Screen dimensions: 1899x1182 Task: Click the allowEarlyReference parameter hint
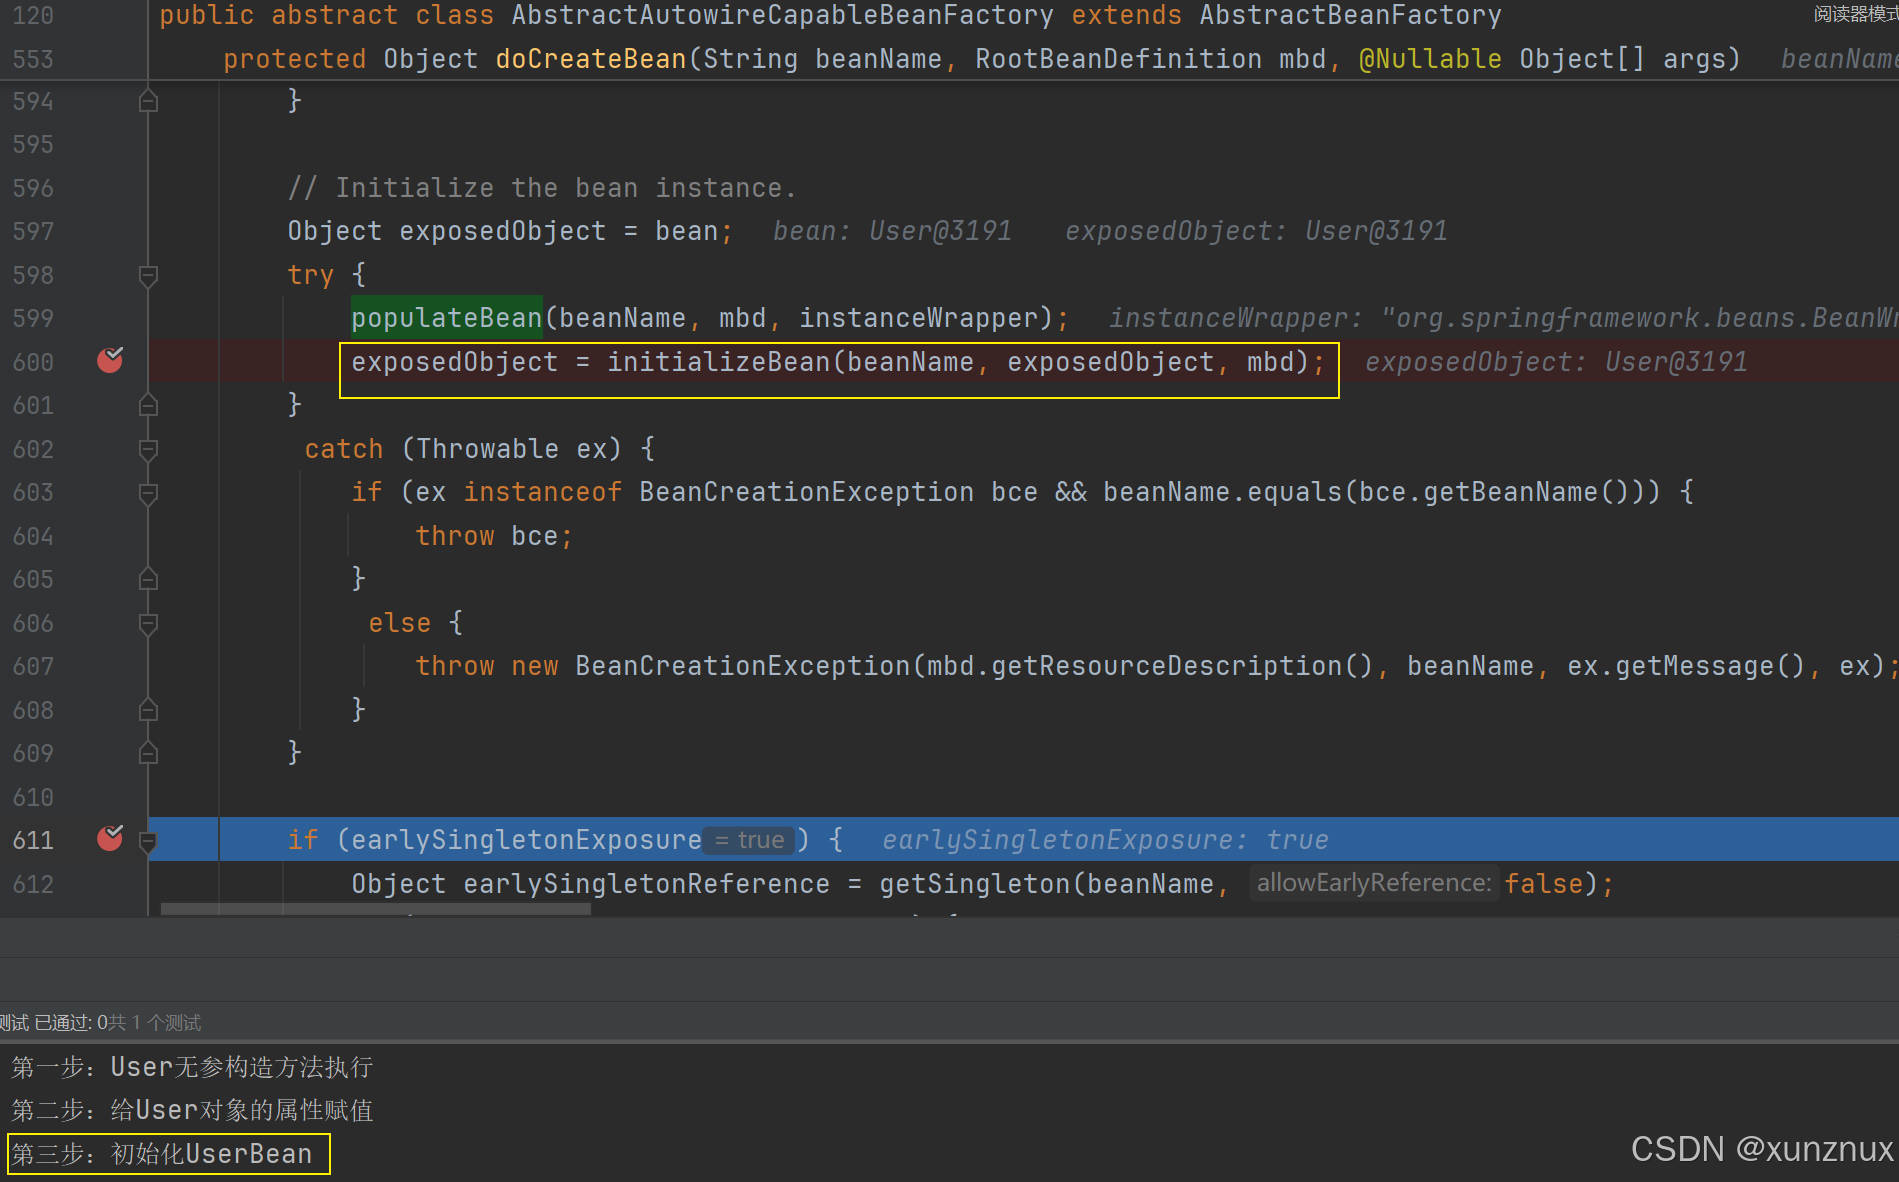1373,883
